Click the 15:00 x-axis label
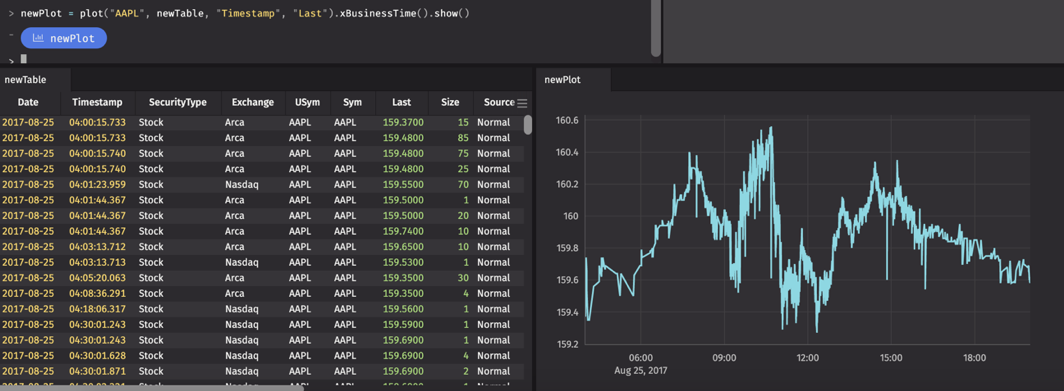The image size is (1064, 391). point(891,358)
